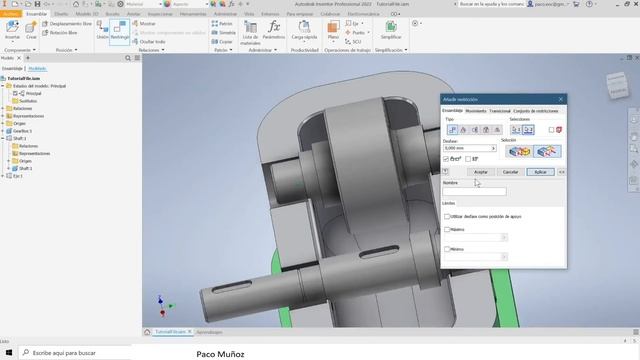
Task: Select the Simetría constraint type icon
Action: pos(497,130)
